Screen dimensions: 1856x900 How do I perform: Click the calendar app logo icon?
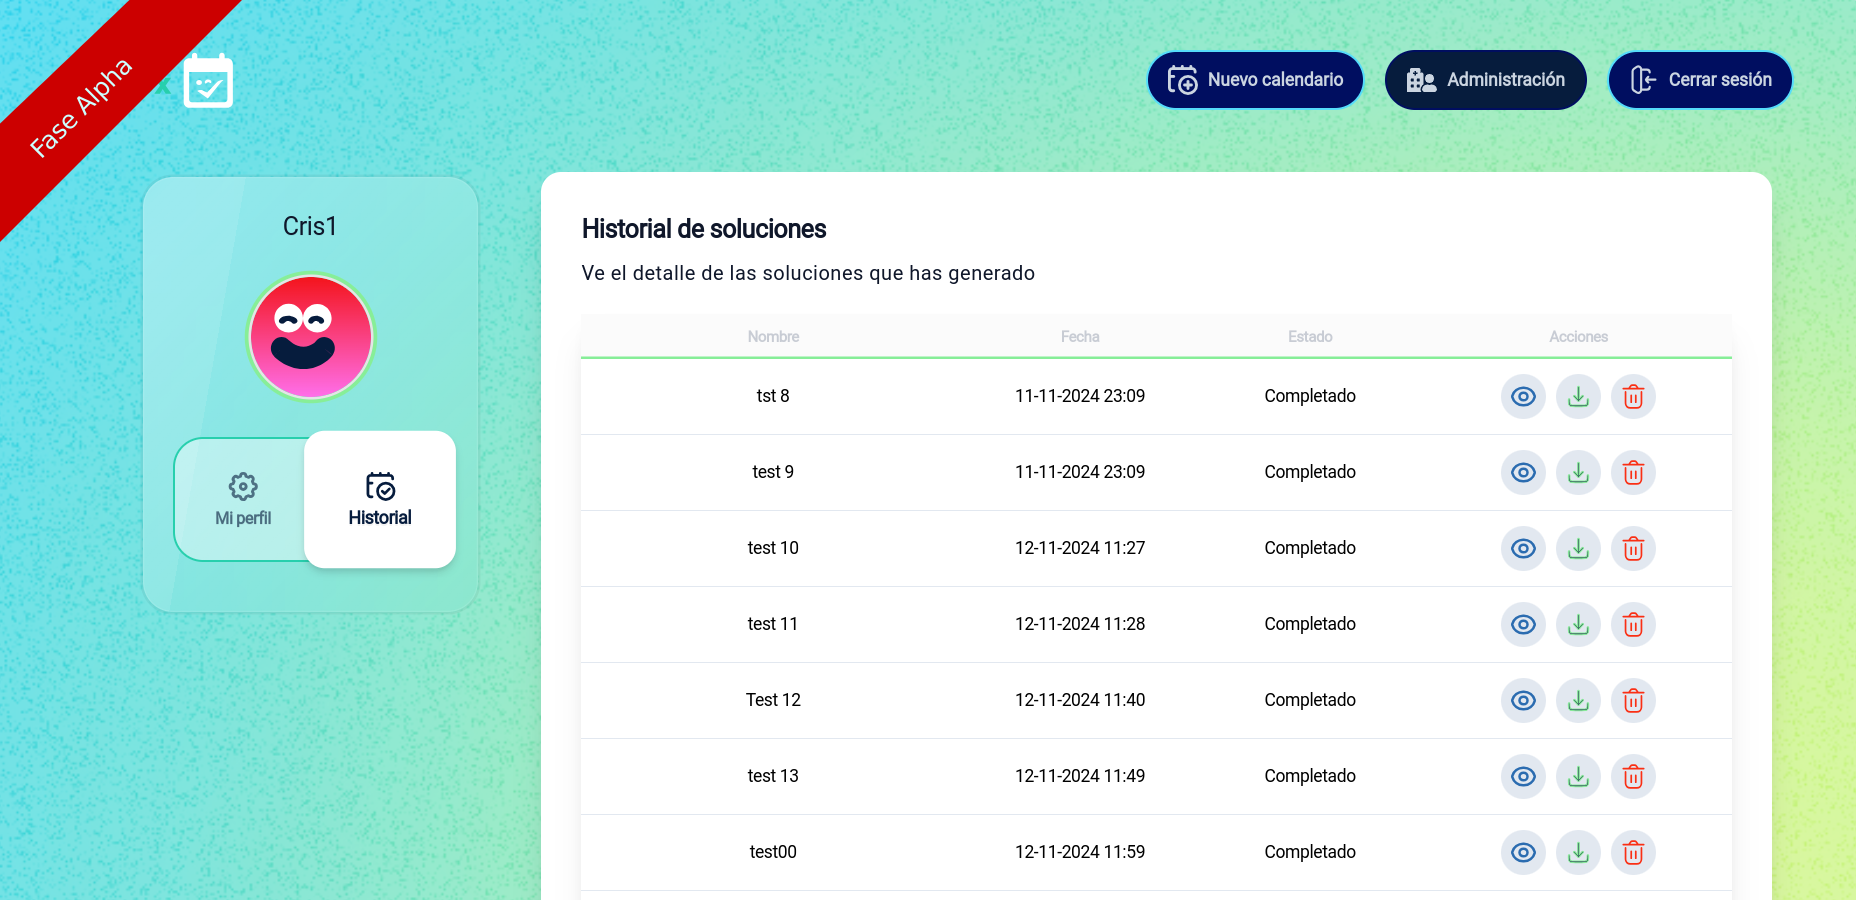click(x=208, y=81)
